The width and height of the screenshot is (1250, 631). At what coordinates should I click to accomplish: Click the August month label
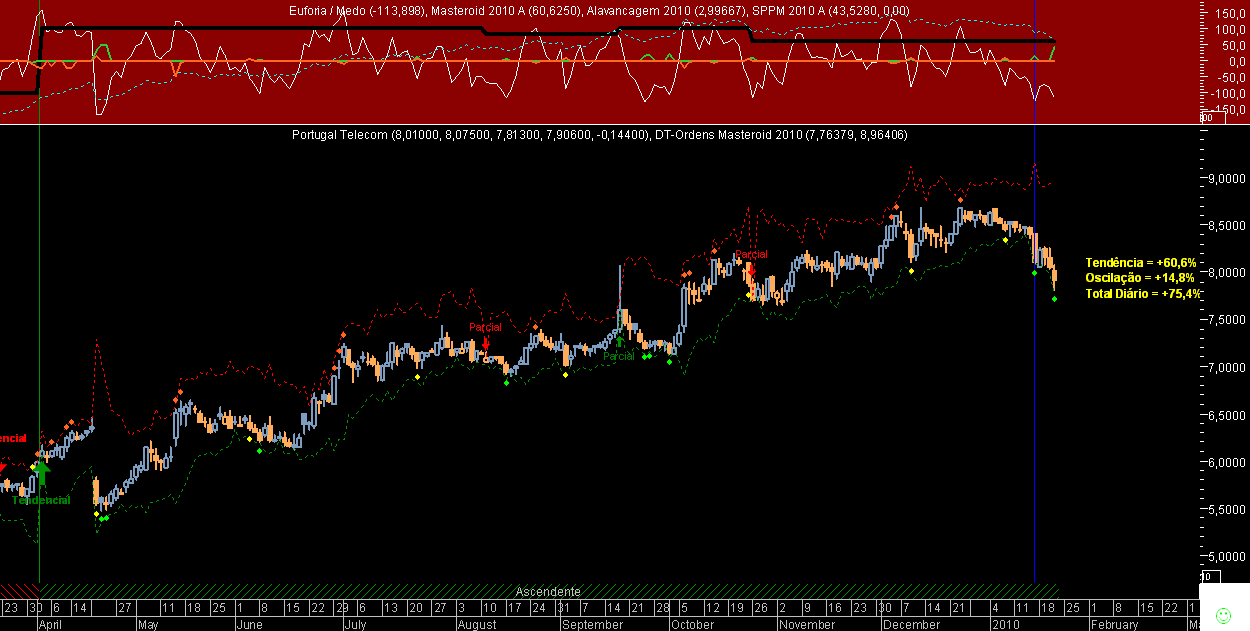pos(477,624)
